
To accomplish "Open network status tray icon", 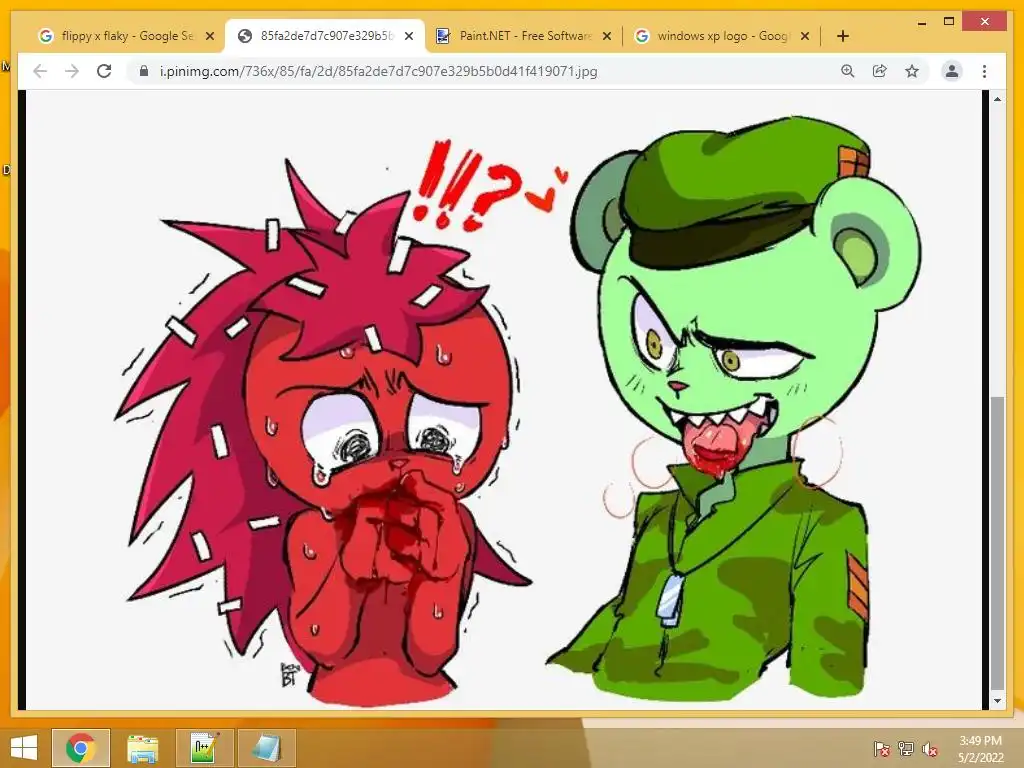I will pos(906,749).
